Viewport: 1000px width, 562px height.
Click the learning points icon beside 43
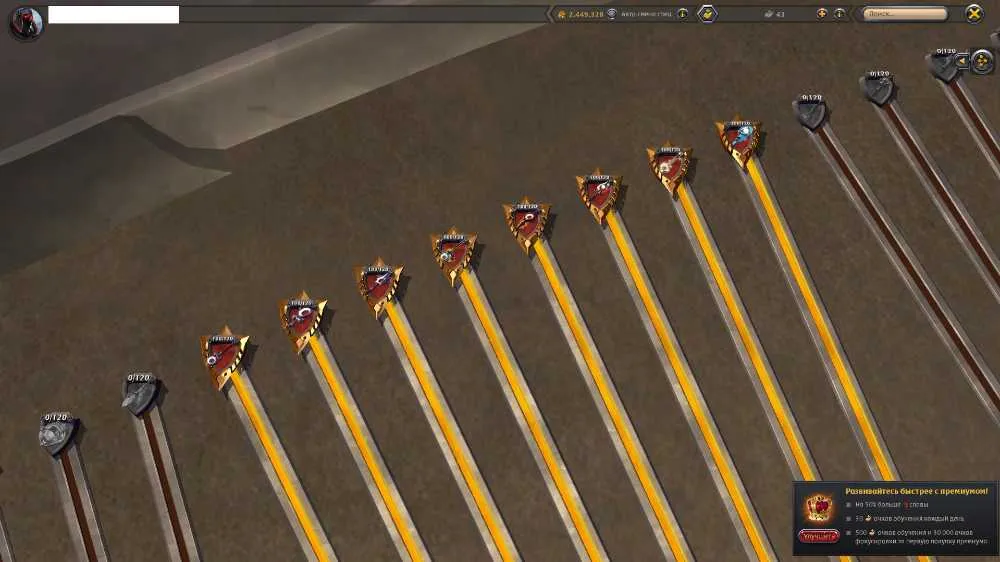coord(768,13)
